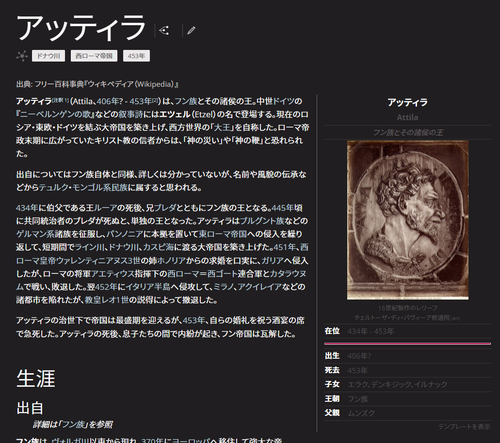Open the フン族 link in first paragraph
Screen dimensions: 500x443
coord(186,101)
